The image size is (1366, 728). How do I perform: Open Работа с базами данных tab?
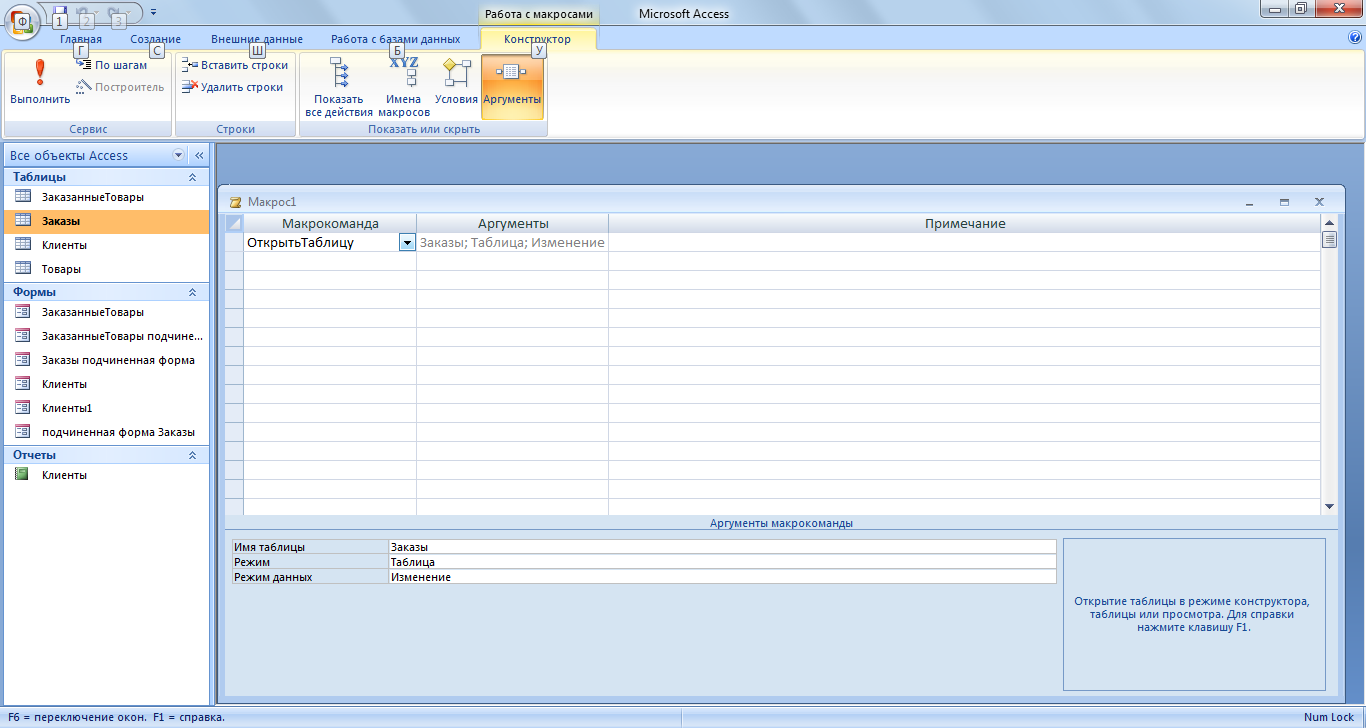tap(396, 39)
